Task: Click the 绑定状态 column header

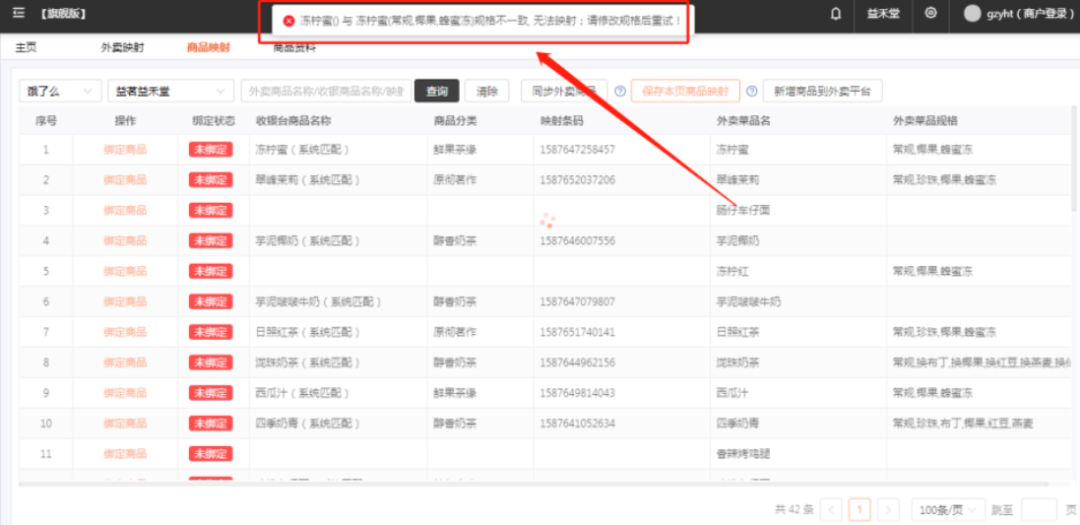Action: pos(214,121)
